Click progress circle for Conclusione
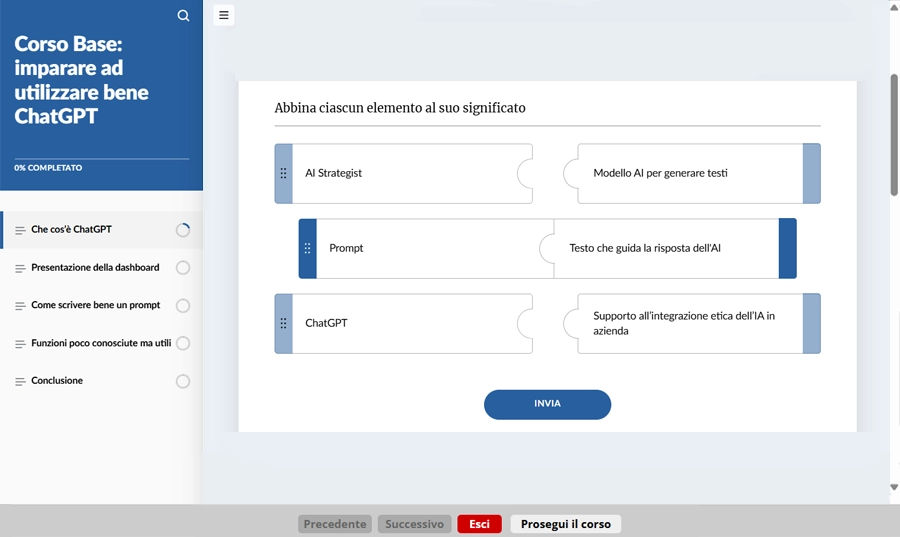 pos(183,382)
